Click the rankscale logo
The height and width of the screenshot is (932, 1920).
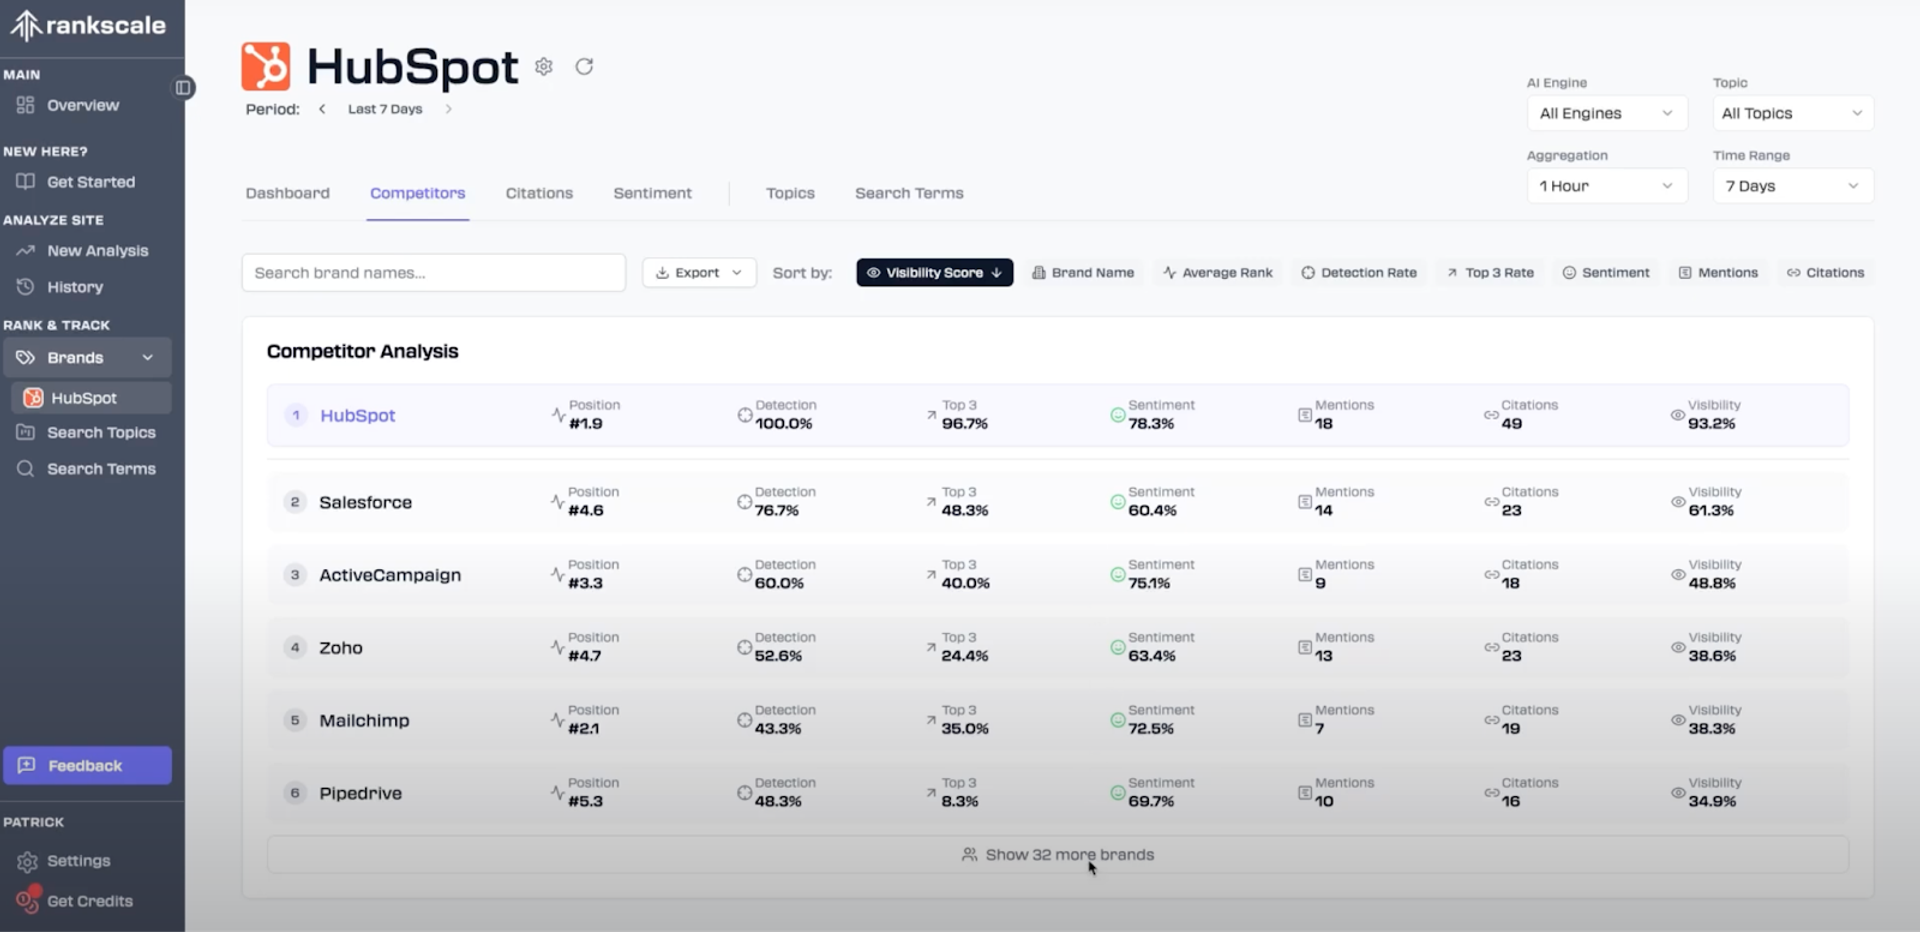pyautogui.click(x=87, y=25)
